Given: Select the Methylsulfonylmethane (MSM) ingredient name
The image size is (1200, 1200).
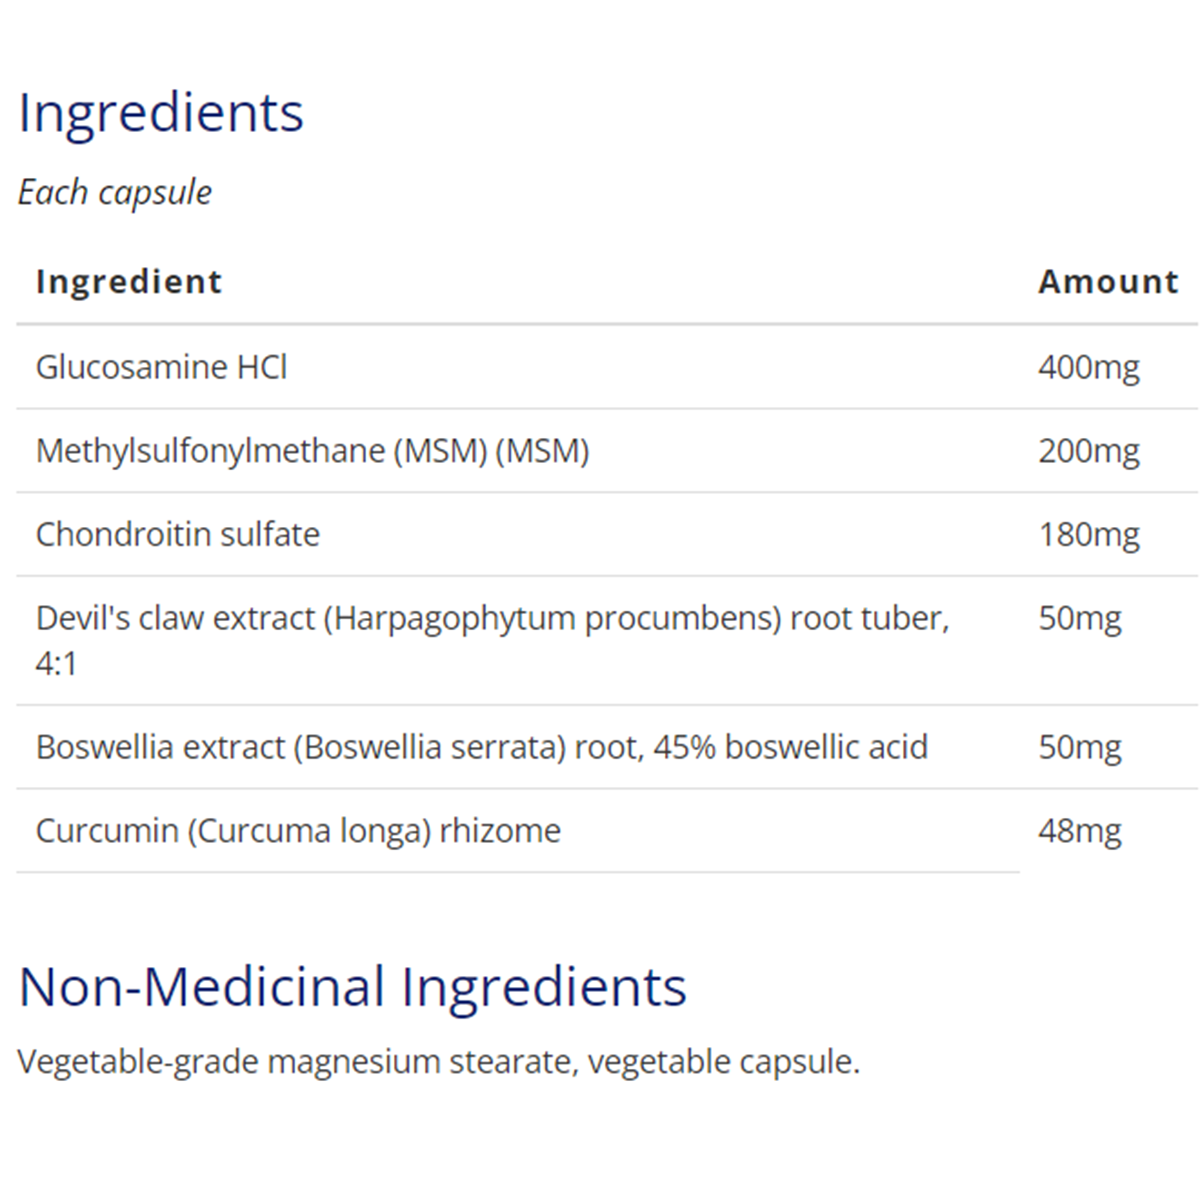Looking at the screenshot, I should click(312, 451).
